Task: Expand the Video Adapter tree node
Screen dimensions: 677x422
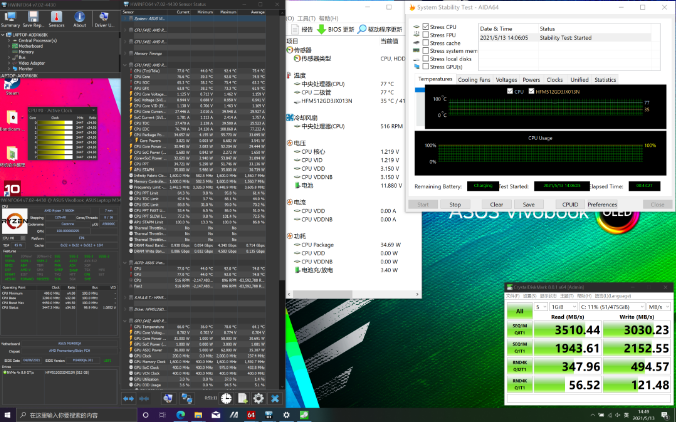Action: pyautogui.click(x=9, y=61)
